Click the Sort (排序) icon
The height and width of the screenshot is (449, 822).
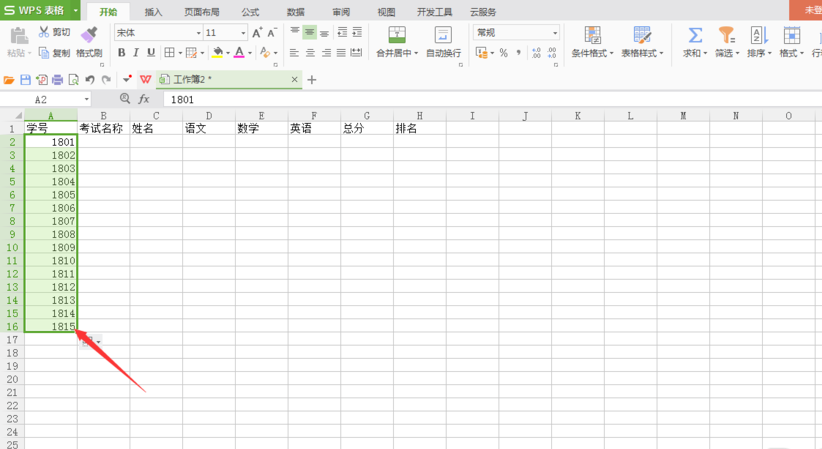[758, 35]
